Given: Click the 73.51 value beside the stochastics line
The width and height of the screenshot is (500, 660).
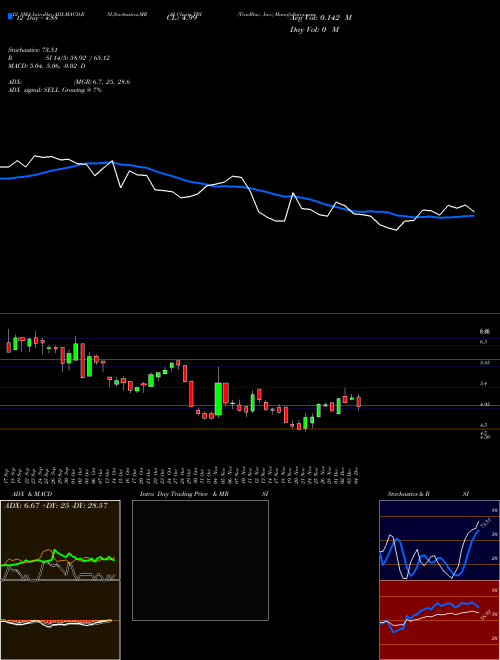Looking at the screenshot, I should click(484, 524).
